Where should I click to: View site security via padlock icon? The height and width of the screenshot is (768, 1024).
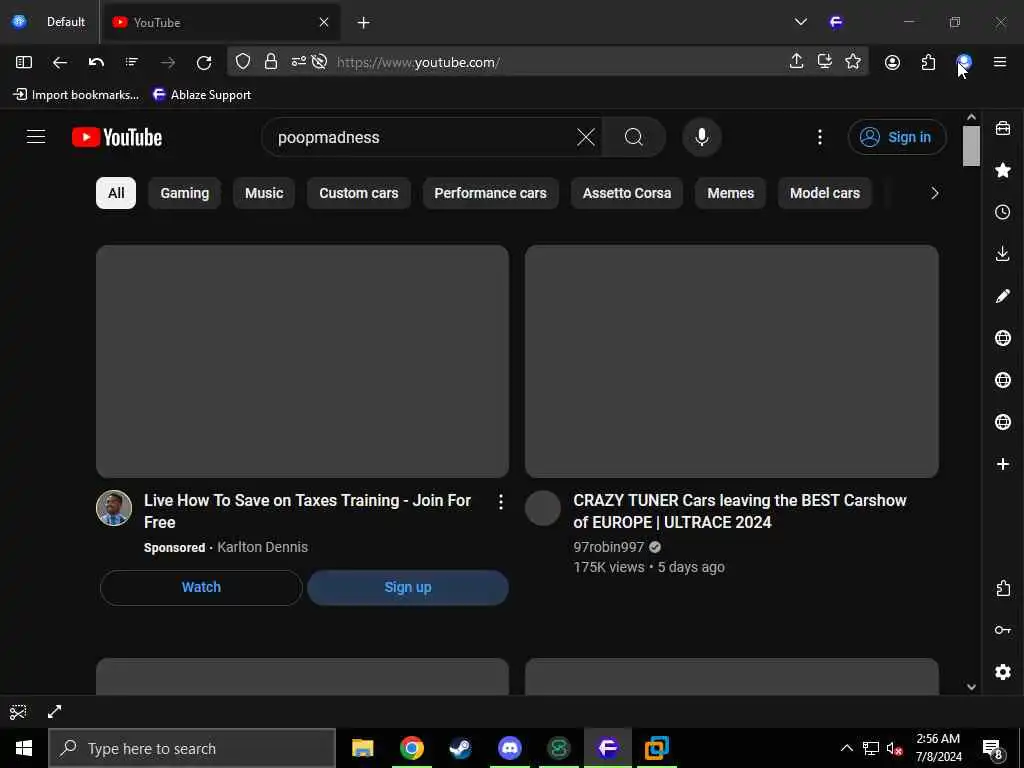coord(270,61)
